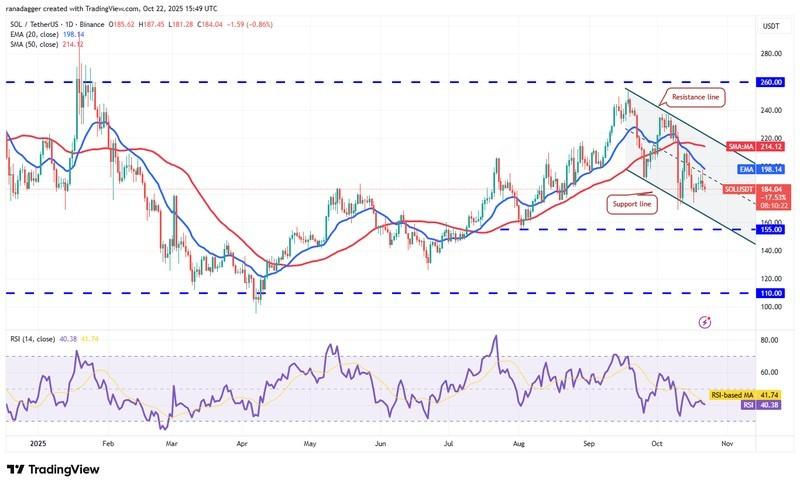The width and height of the screenshot is (800, 487).
Task: Click the 260.00 horizontal level label
Action: 772,83
